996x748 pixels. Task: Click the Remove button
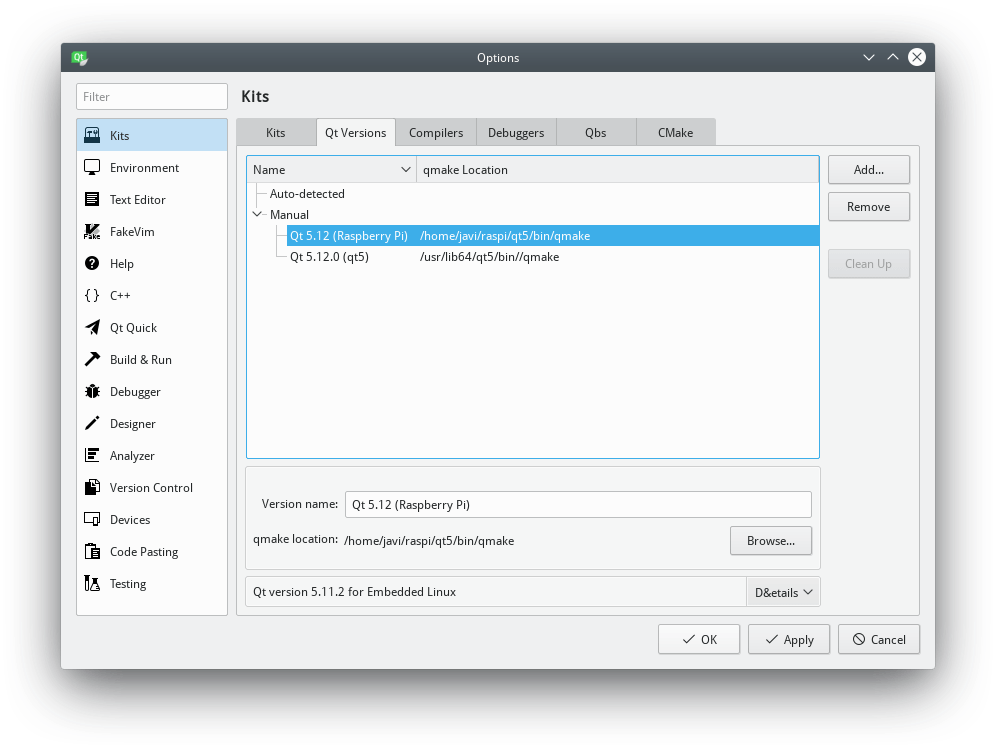[868, 206]
